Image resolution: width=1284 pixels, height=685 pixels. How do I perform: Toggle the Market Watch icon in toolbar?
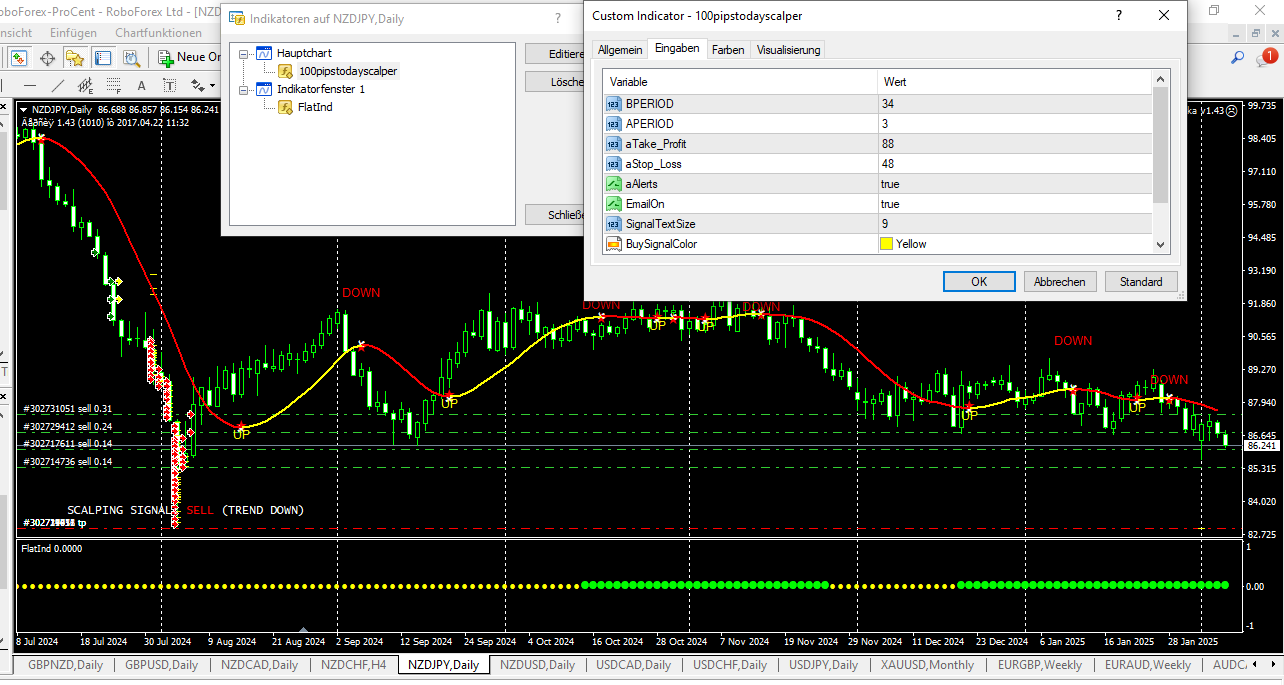(19, 58)
